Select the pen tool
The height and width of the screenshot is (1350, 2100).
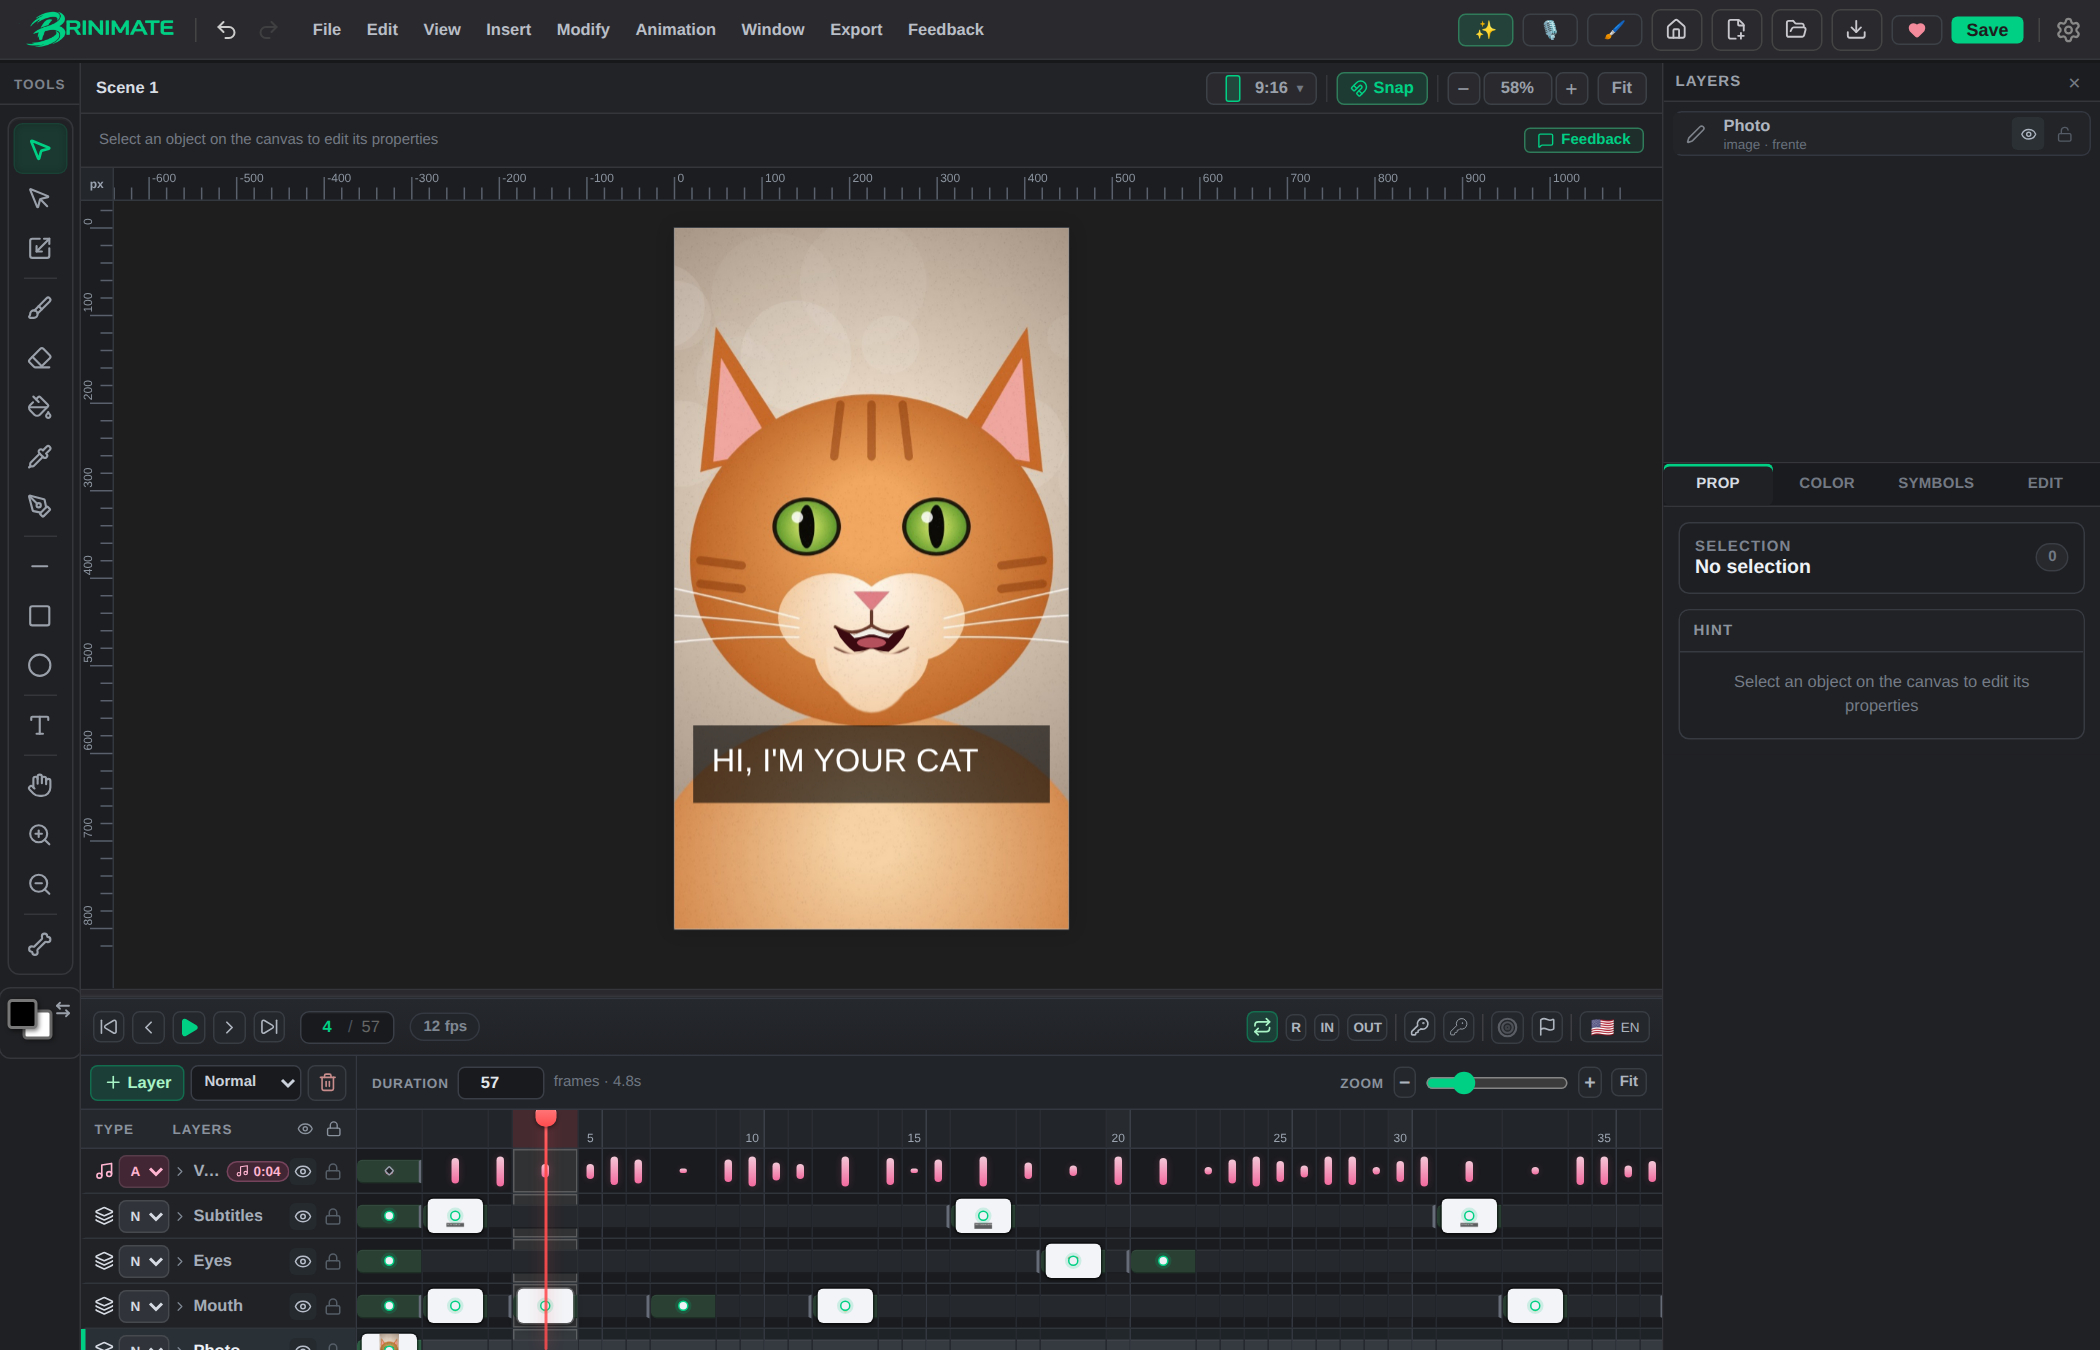[40, 506]
